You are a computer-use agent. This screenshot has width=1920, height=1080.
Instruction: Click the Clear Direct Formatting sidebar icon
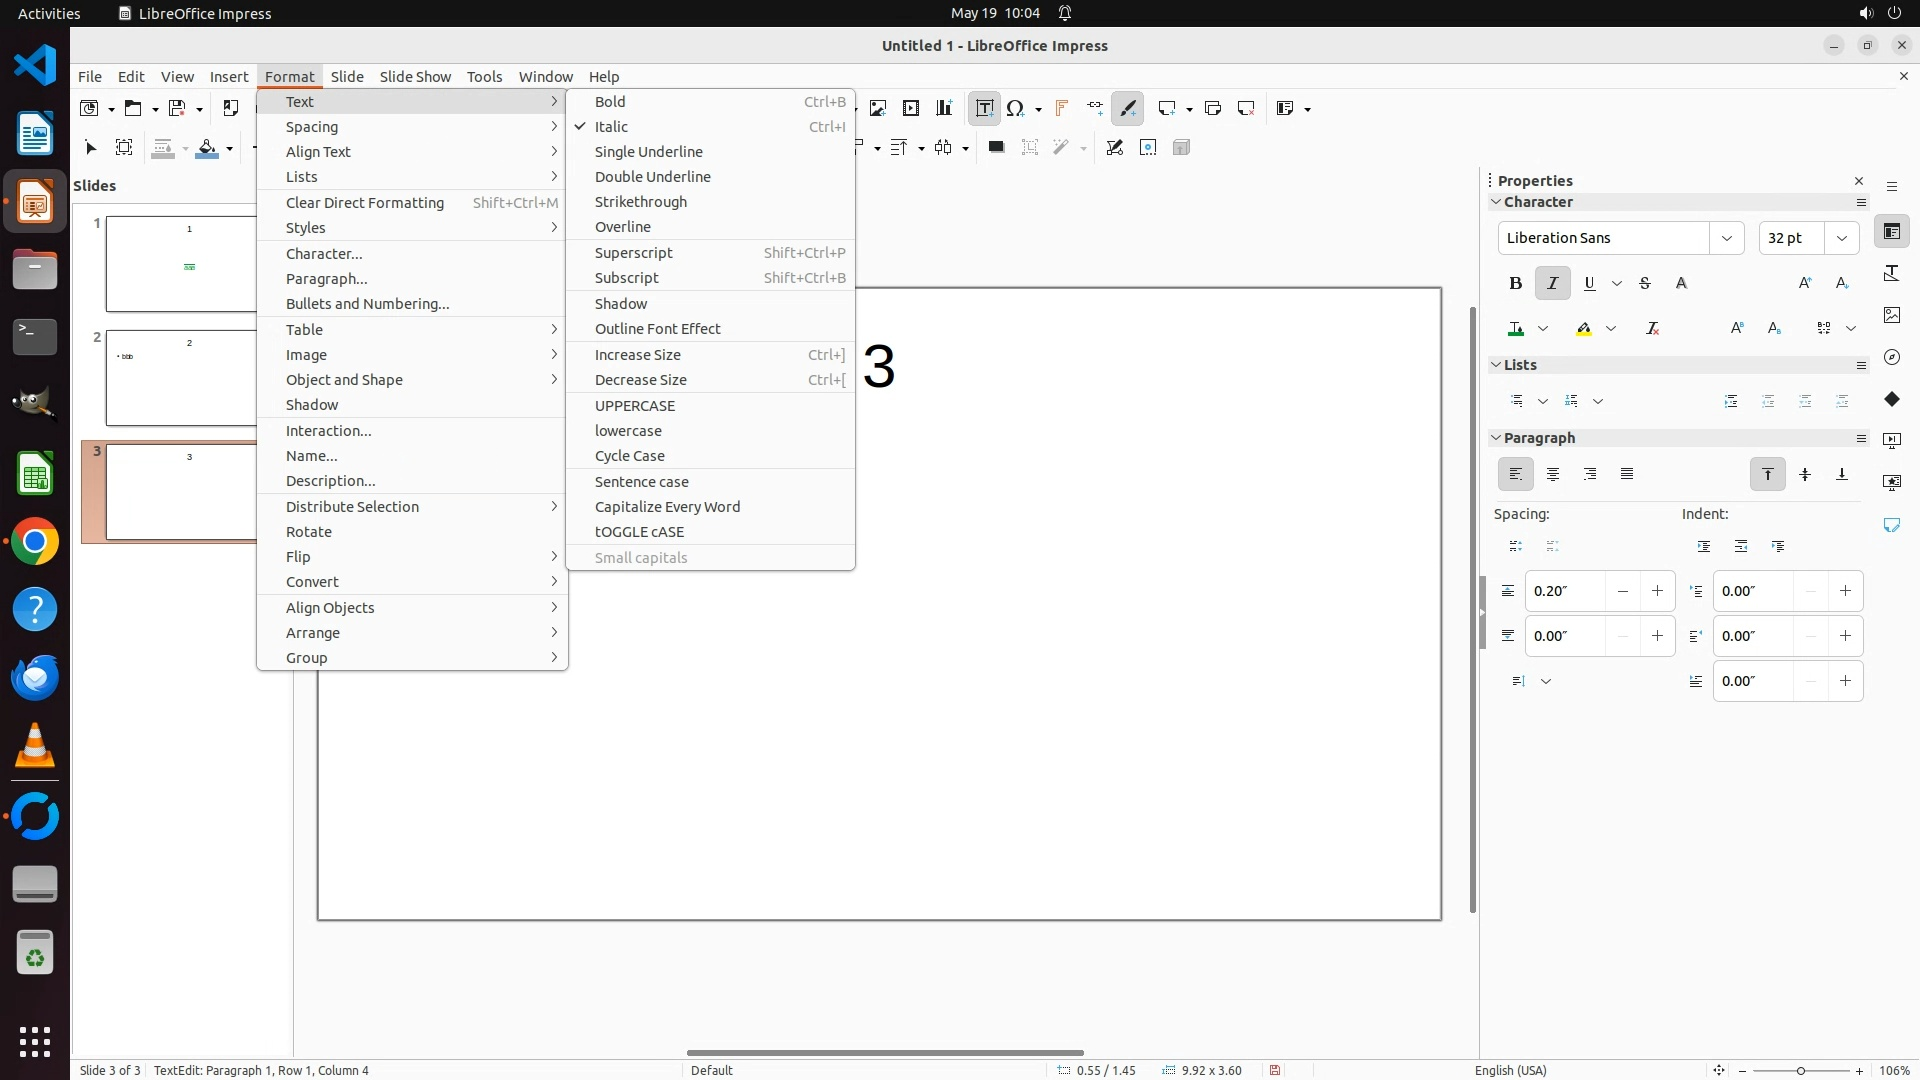click(1652, 329)
